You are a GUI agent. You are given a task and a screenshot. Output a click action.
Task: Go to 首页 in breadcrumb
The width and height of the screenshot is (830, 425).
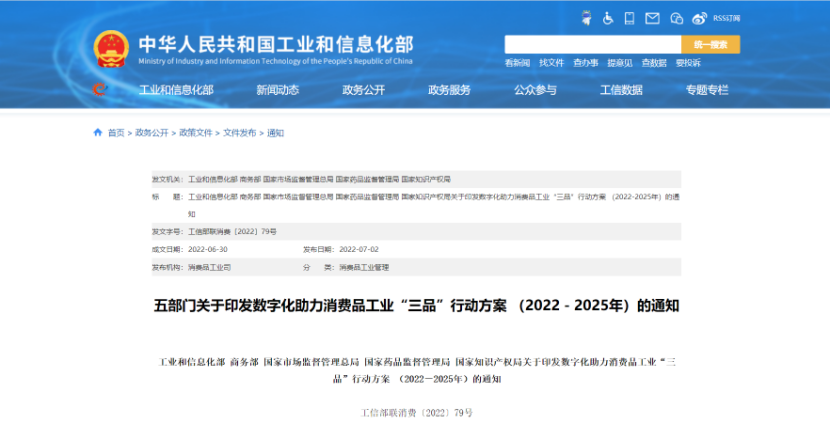[x=116, y=133]
